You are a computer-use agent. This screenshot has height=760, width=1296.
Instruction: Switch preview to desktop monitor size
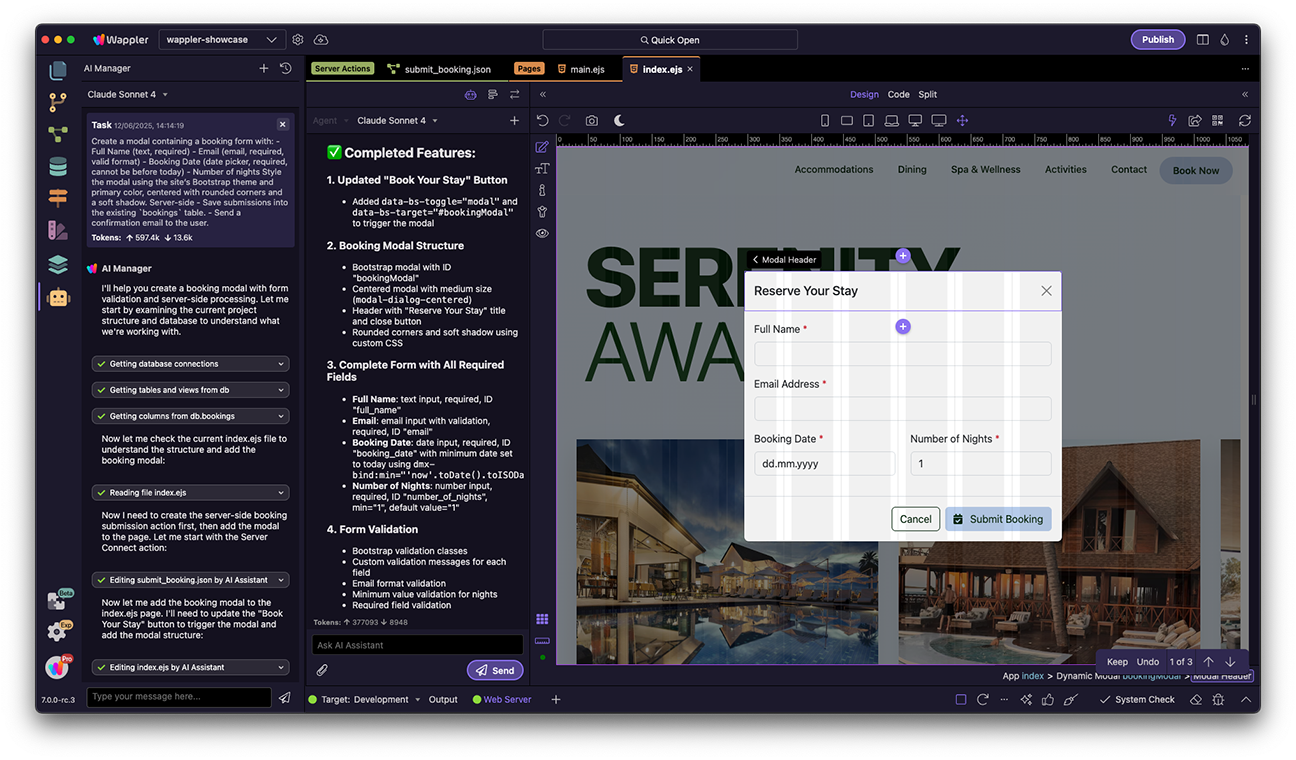914,119
